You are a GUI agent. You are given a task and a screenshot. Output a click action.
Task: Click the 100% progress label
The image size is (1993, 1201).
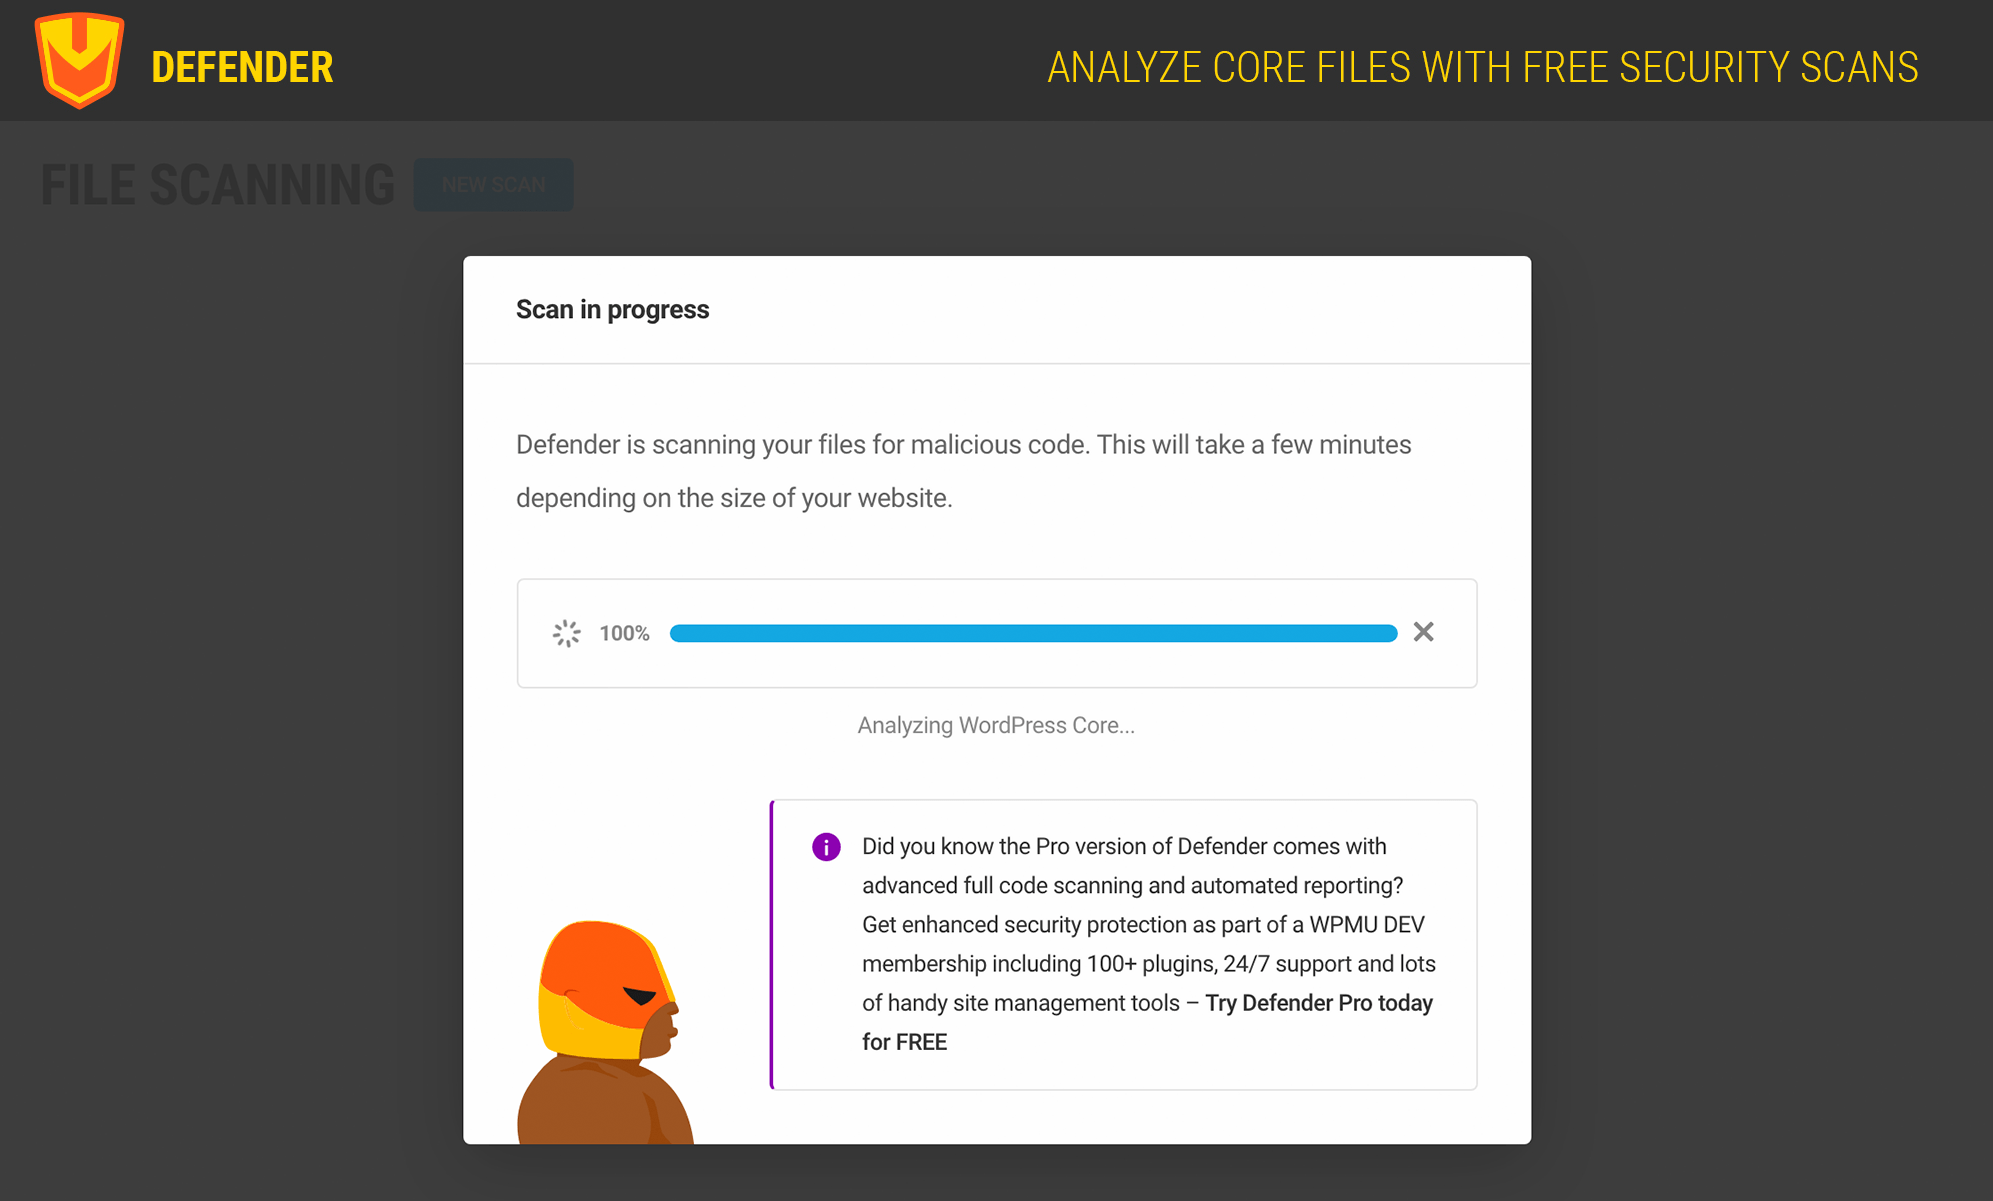(x=624, y=633)
